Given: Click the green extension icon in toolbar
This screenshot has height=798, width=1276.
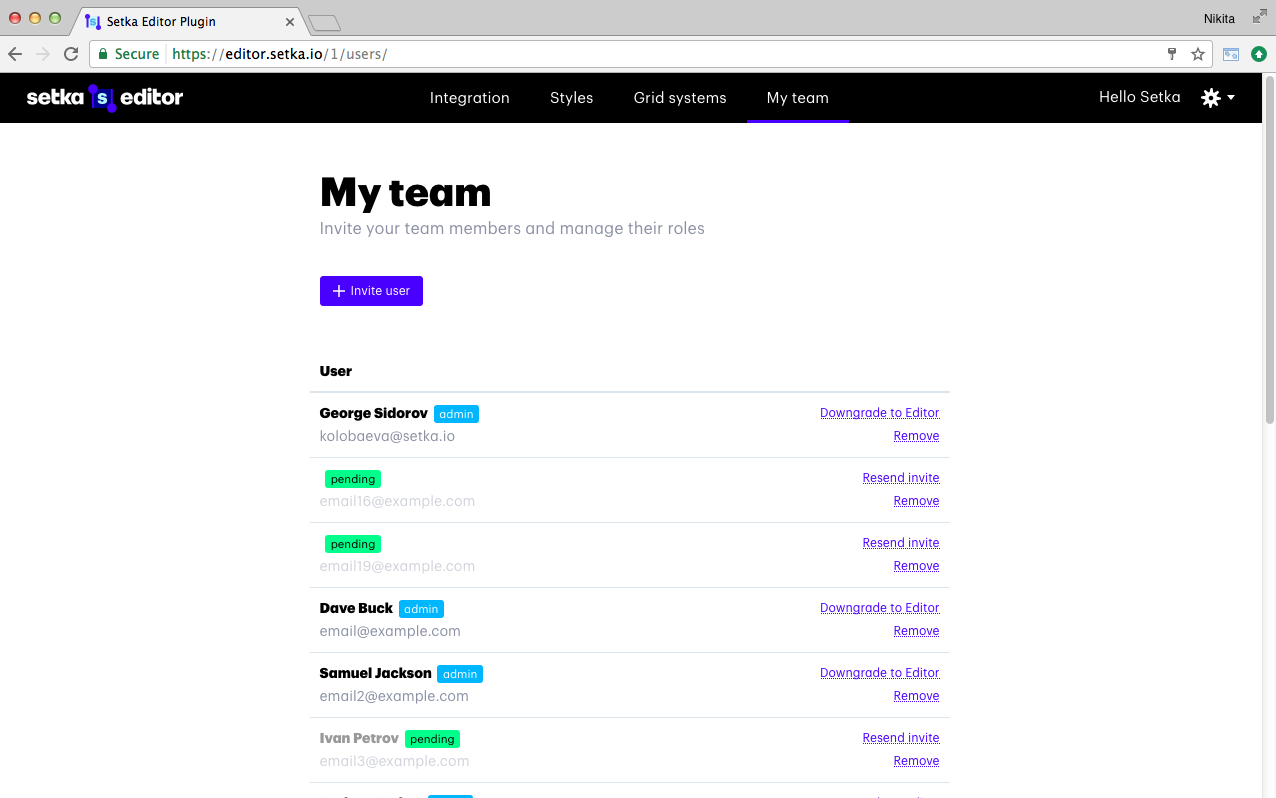Looking at the screenshot, I should coord(1259,54).
